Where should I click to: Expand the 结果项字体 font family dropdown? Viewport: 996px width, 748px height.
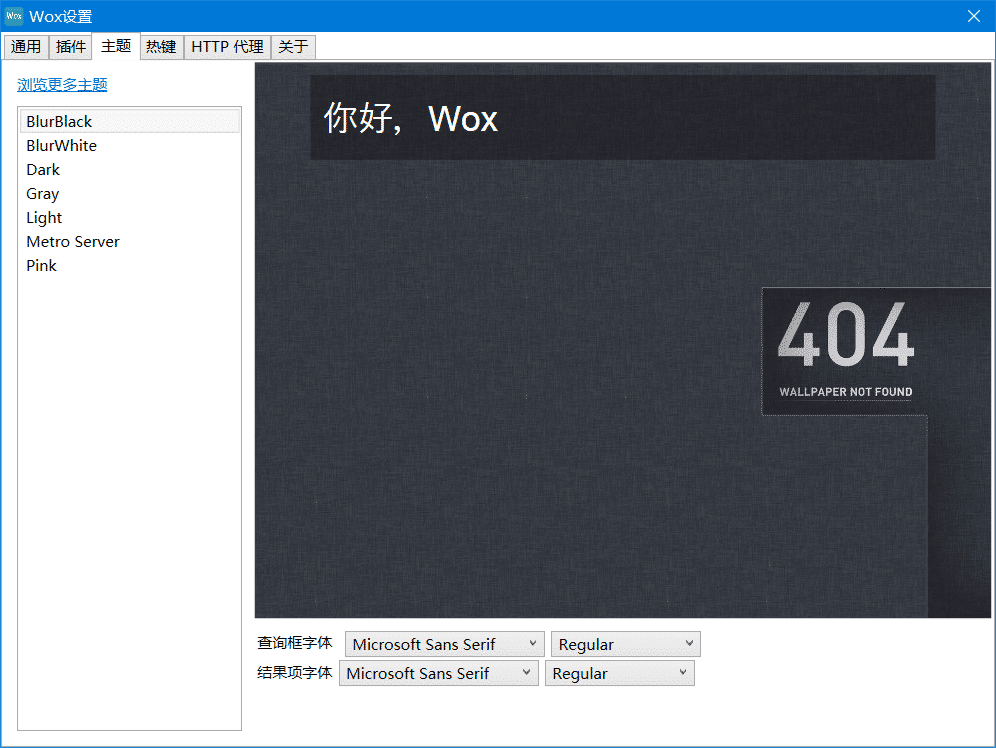click(439, 673)
